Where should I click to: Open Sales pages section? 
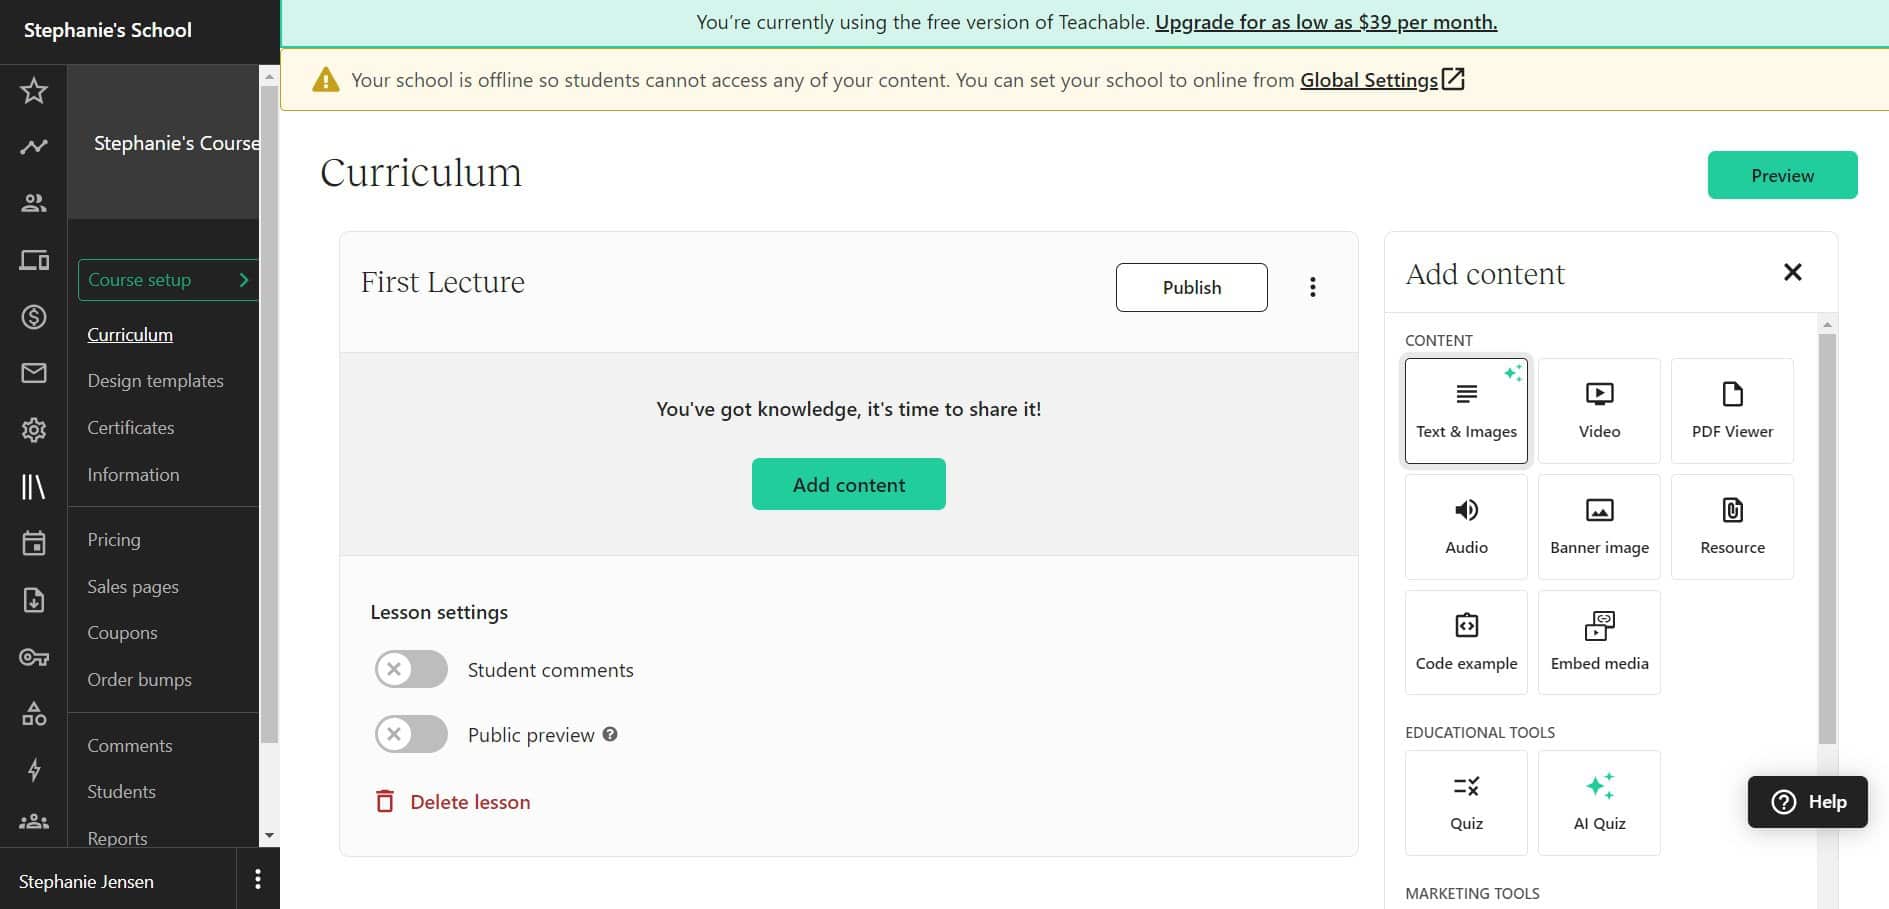point(133,587)
